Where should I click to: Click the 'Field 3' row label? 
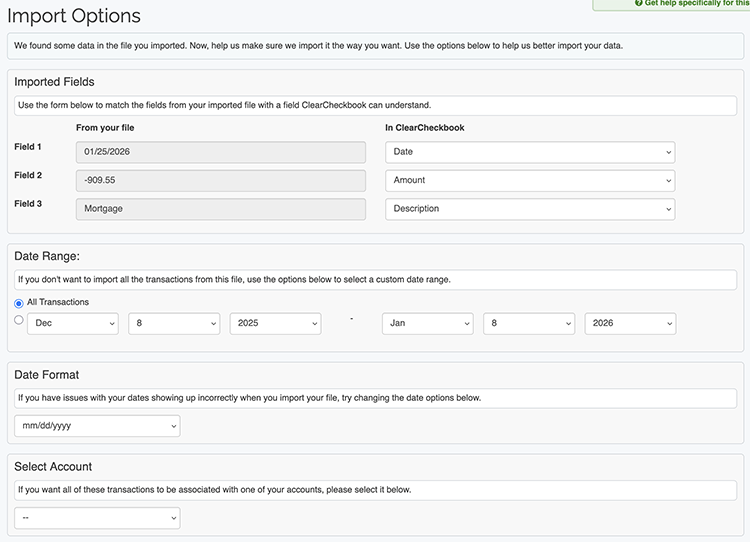click(28, 204)
